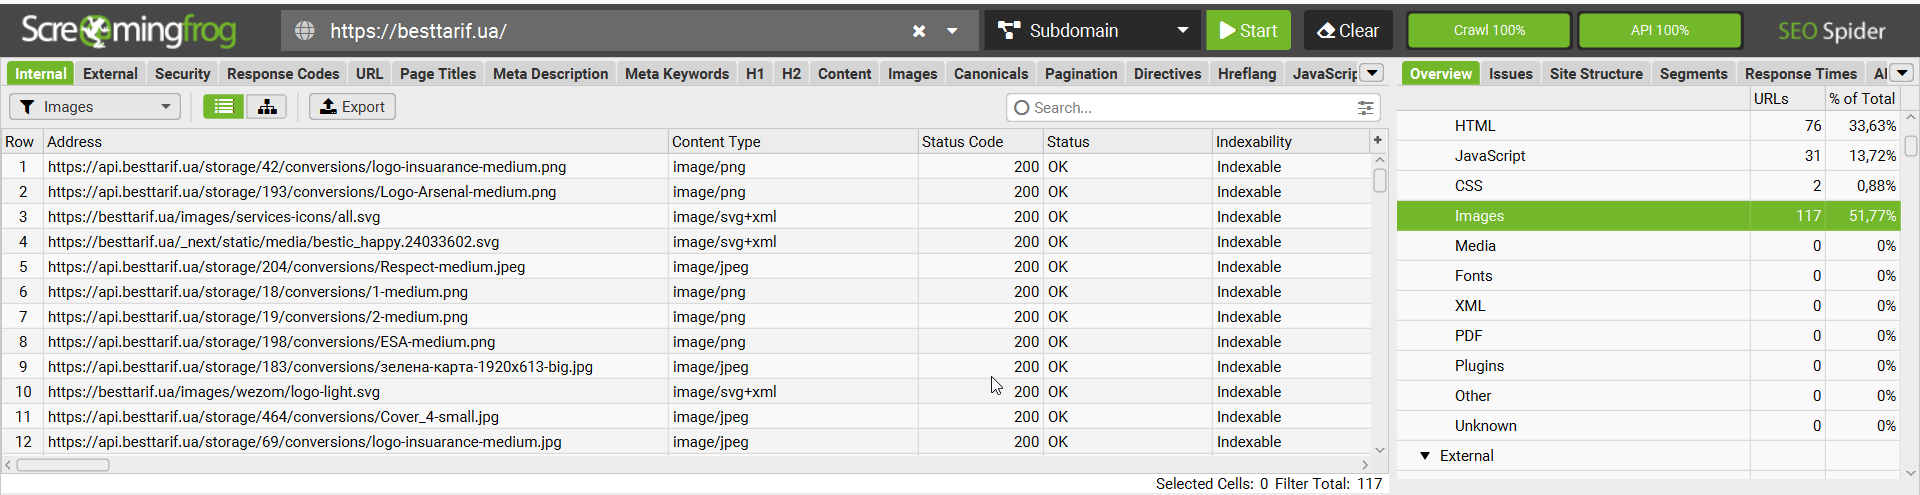Click the Screaming Frog logo
Viewport: 1920px width, 495px height.
(x=128, y=31)
